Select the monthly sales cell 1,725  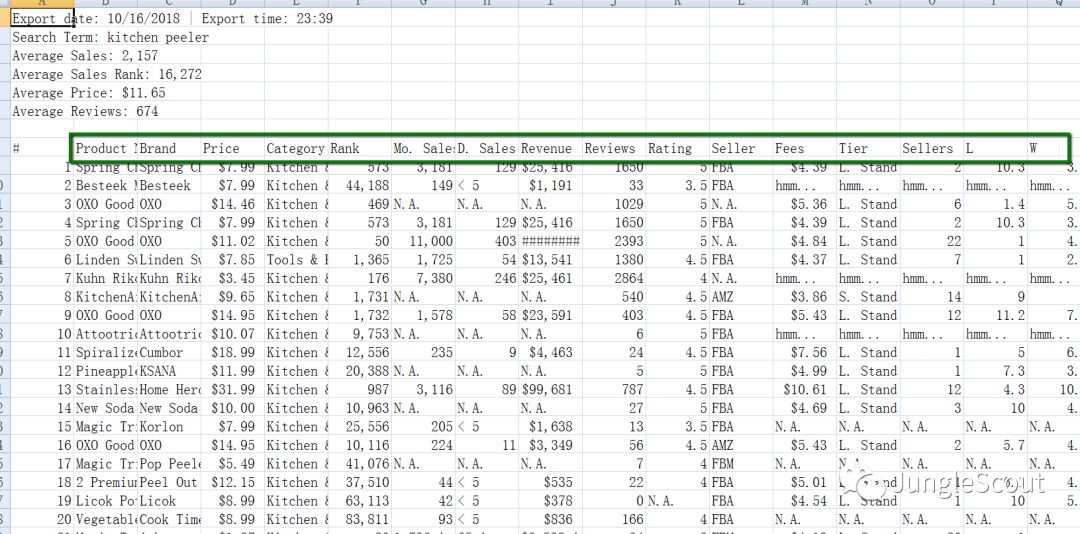pos(423,260)
